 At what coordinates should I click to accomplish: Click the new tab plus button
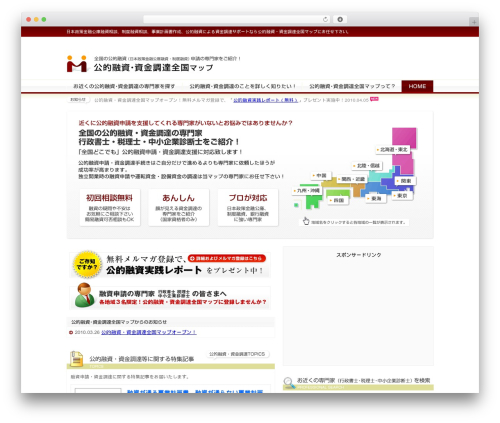(x=474, y=22)
